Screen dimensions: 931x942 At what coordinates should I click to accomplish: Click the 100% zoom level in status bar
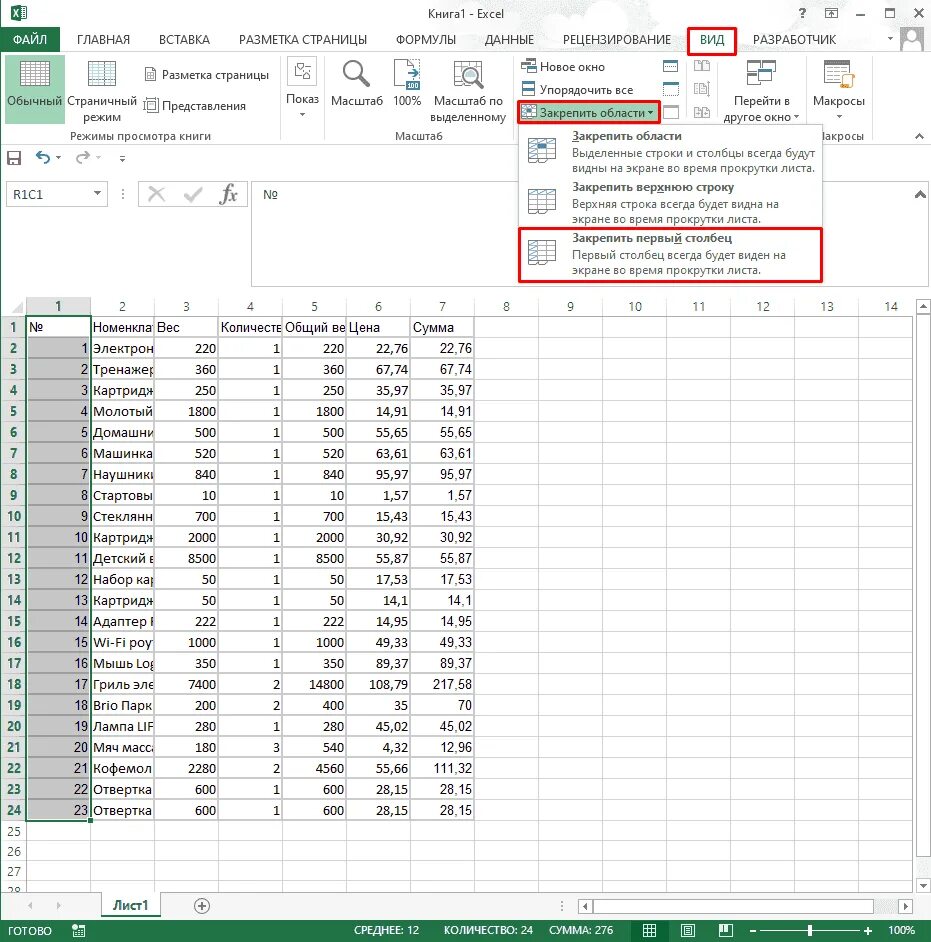(x=902, y=931)
